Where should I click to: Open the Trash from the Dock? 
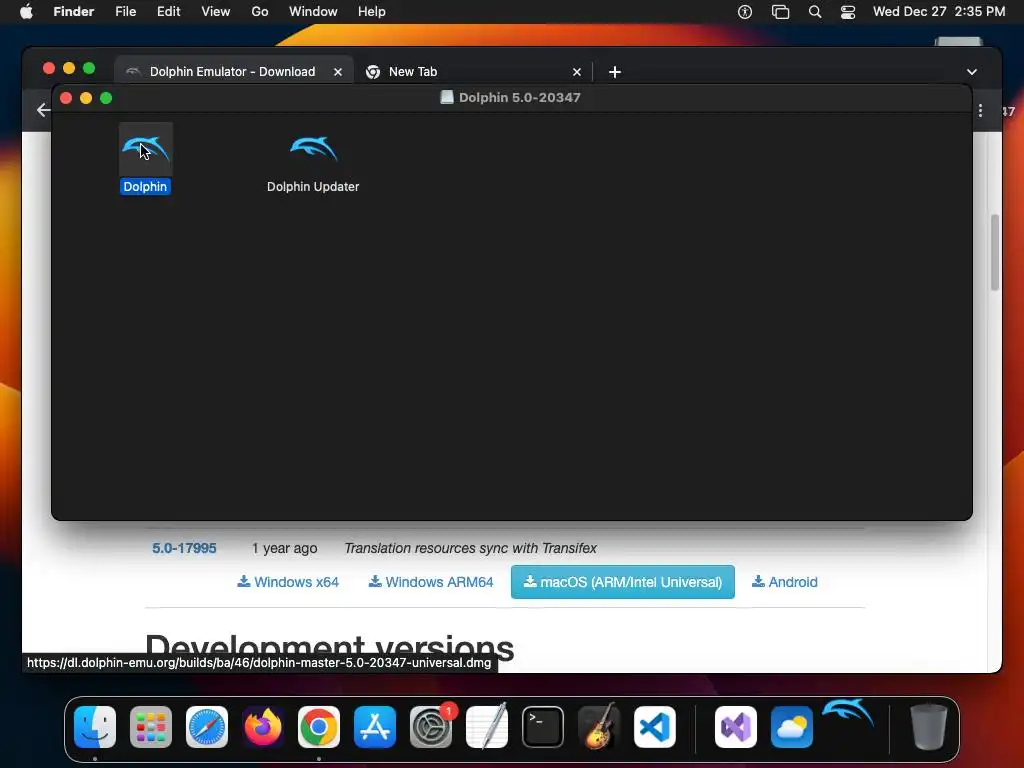(x=929, y=727)
